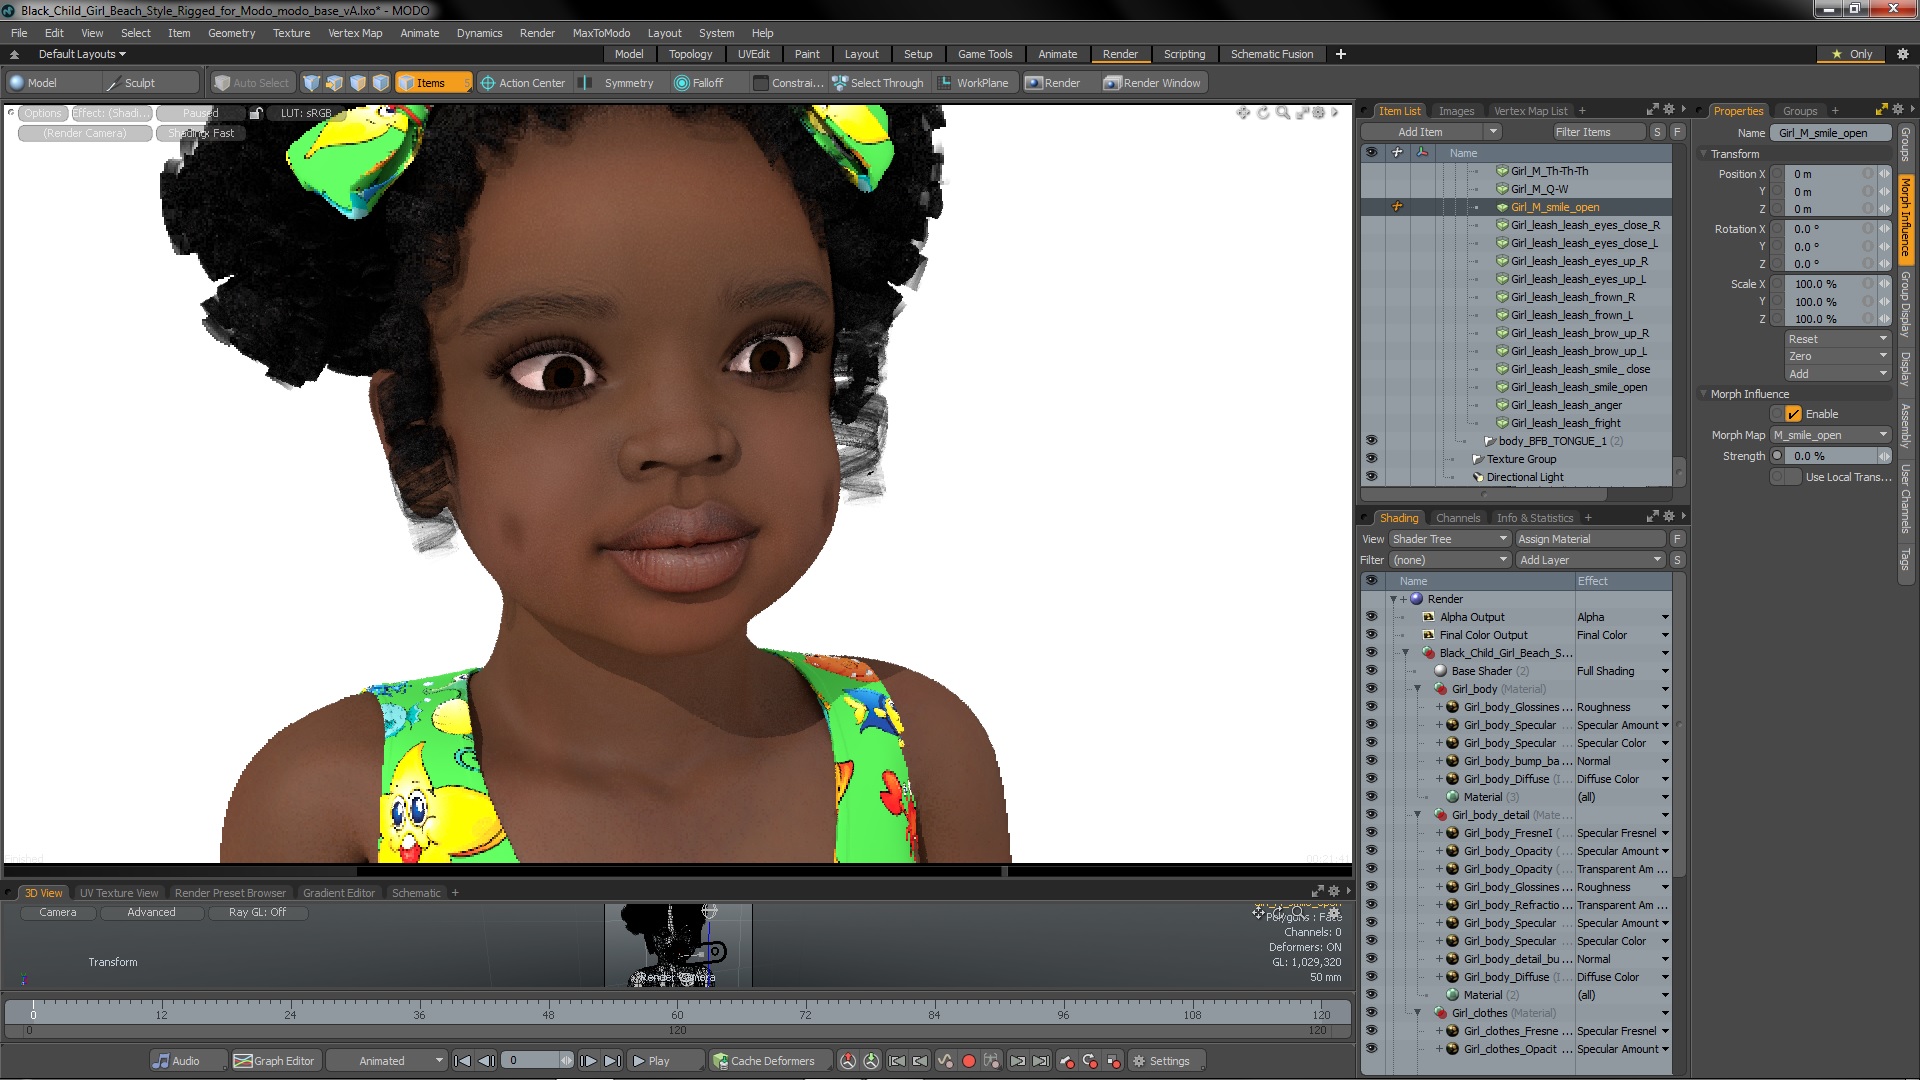Screen dimensions: 1920x1080
Task: Jump to last frame
Action: (x=612, y=1061)
